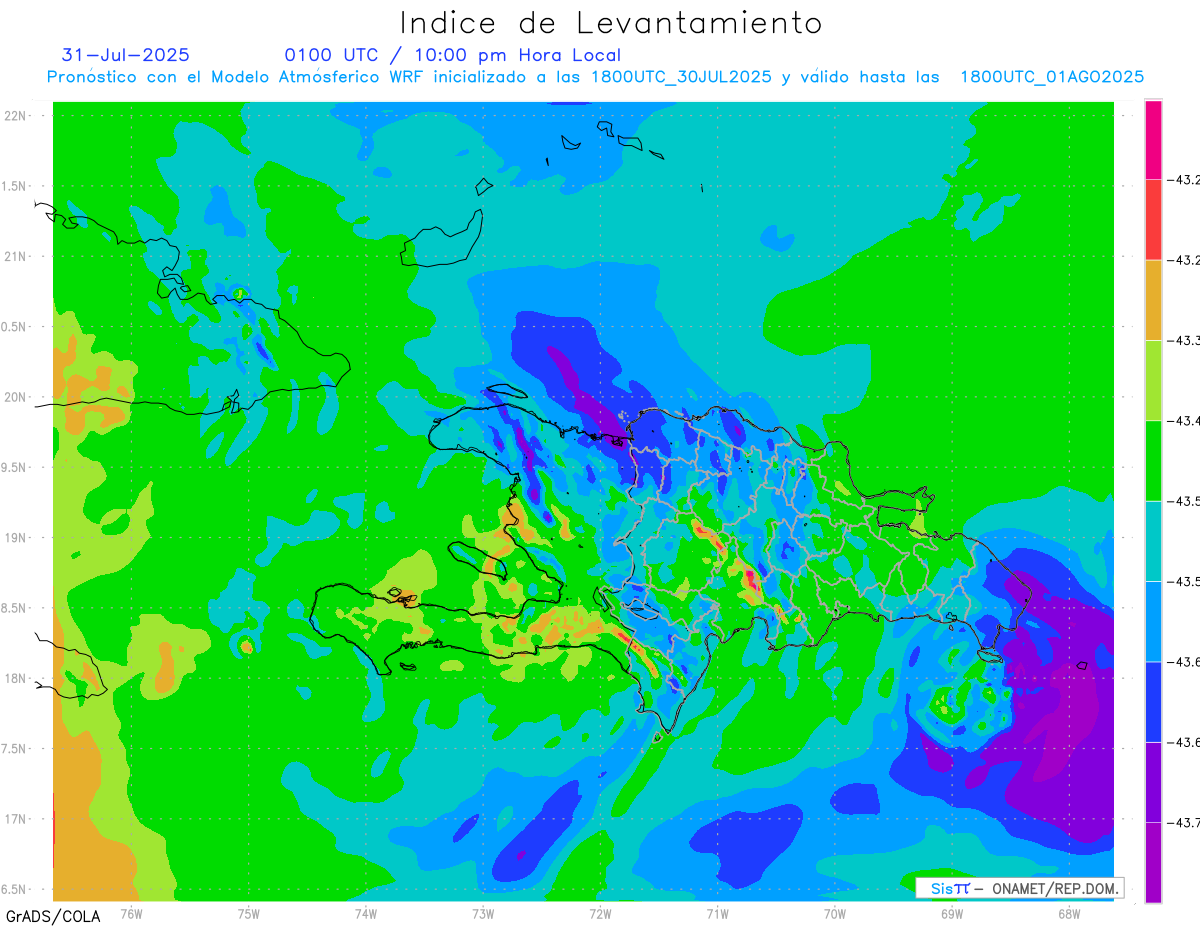The width and height of the screenshot is (1200, 927).
Task: Pick the dark blue swatch in the color scale
Action: 1153,701
